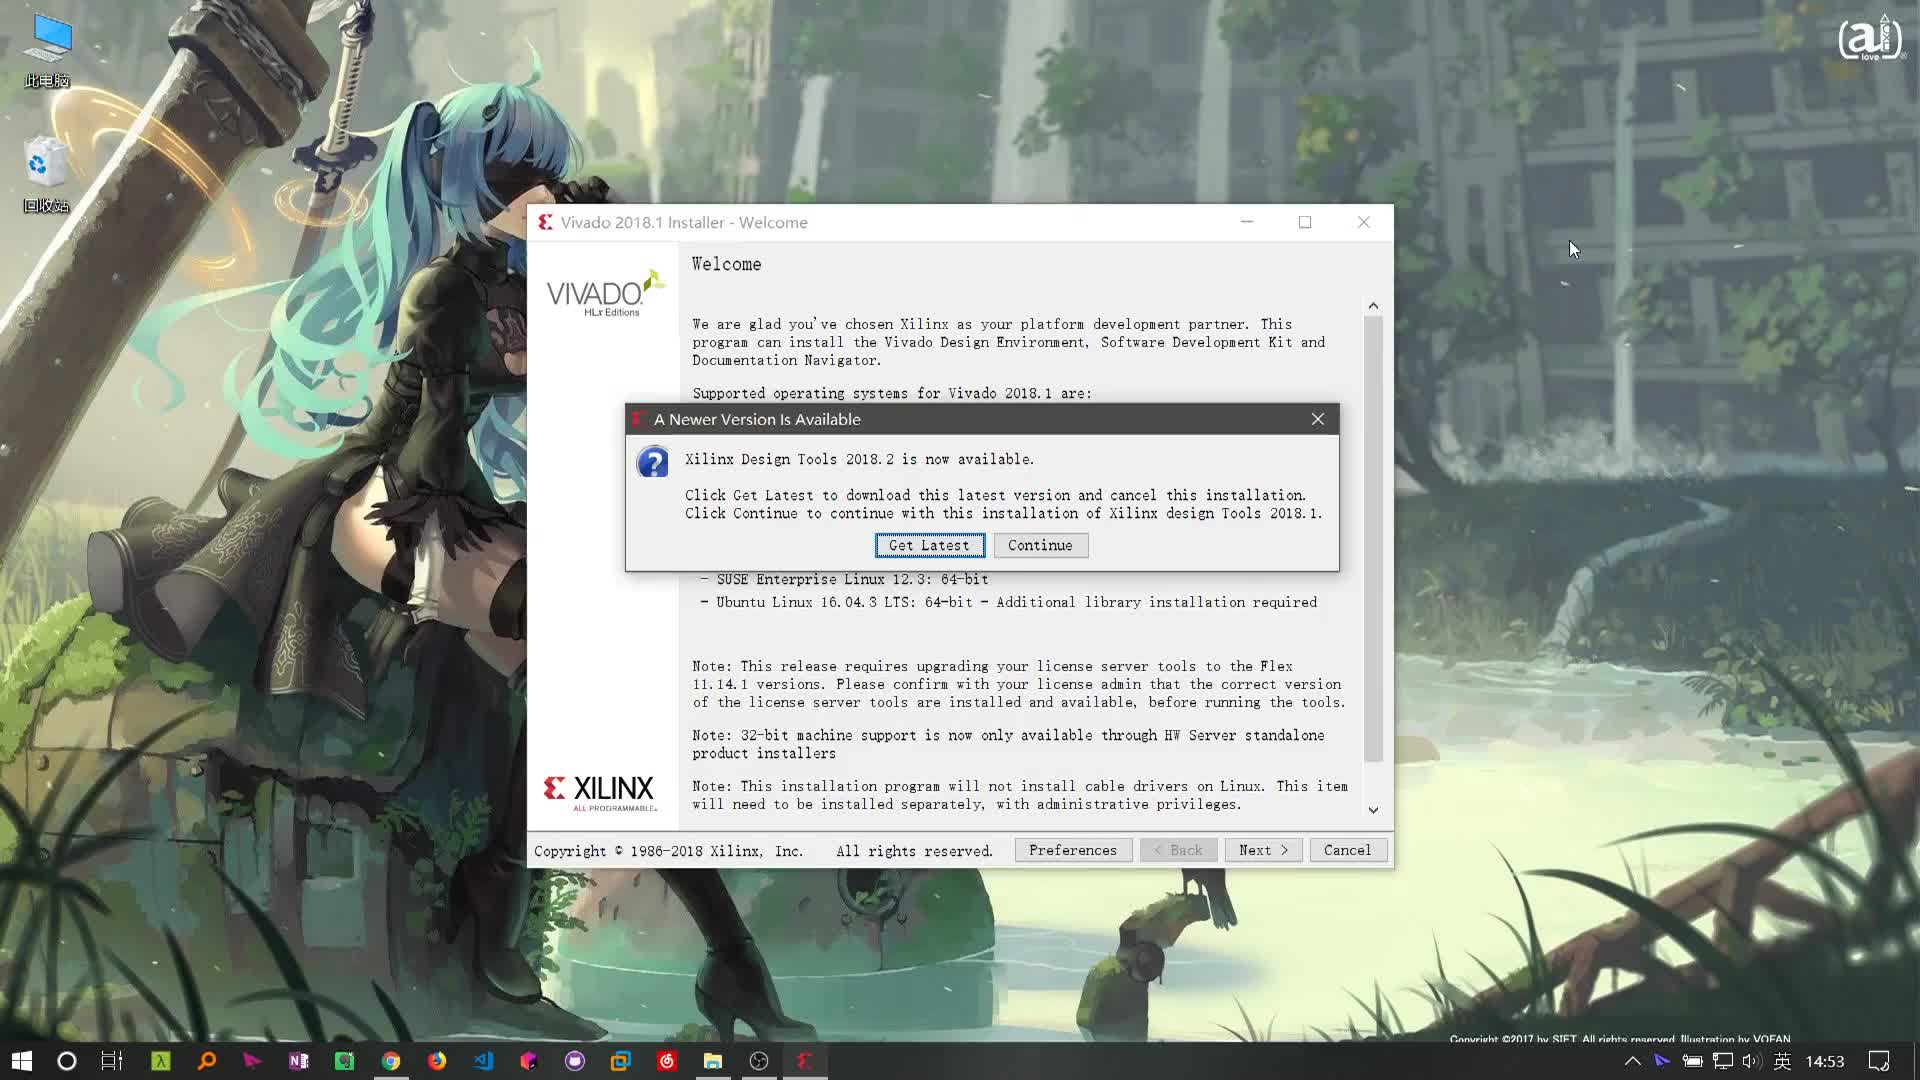The height and width of the screenshot is (1080, 1920).
Task: Open the volume control in tray
Action: (1751, 1061)
